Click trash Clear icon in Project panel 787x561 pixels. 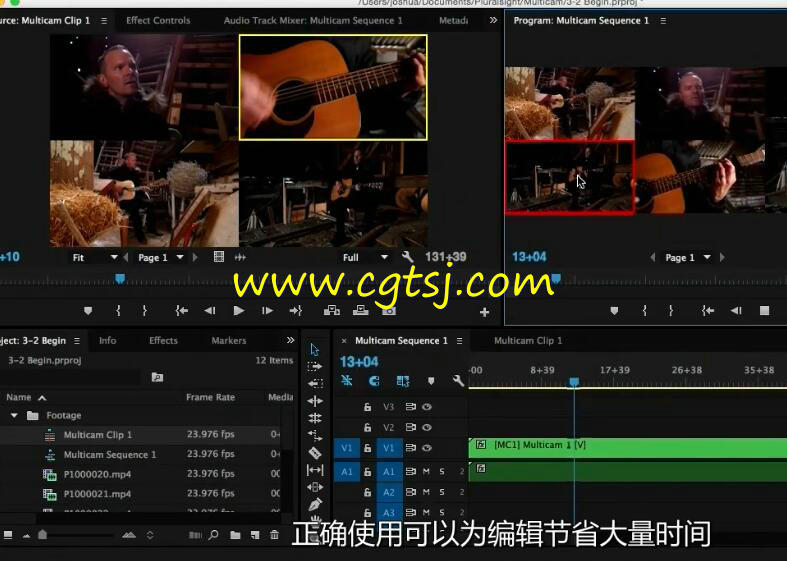tap(274, 535)
